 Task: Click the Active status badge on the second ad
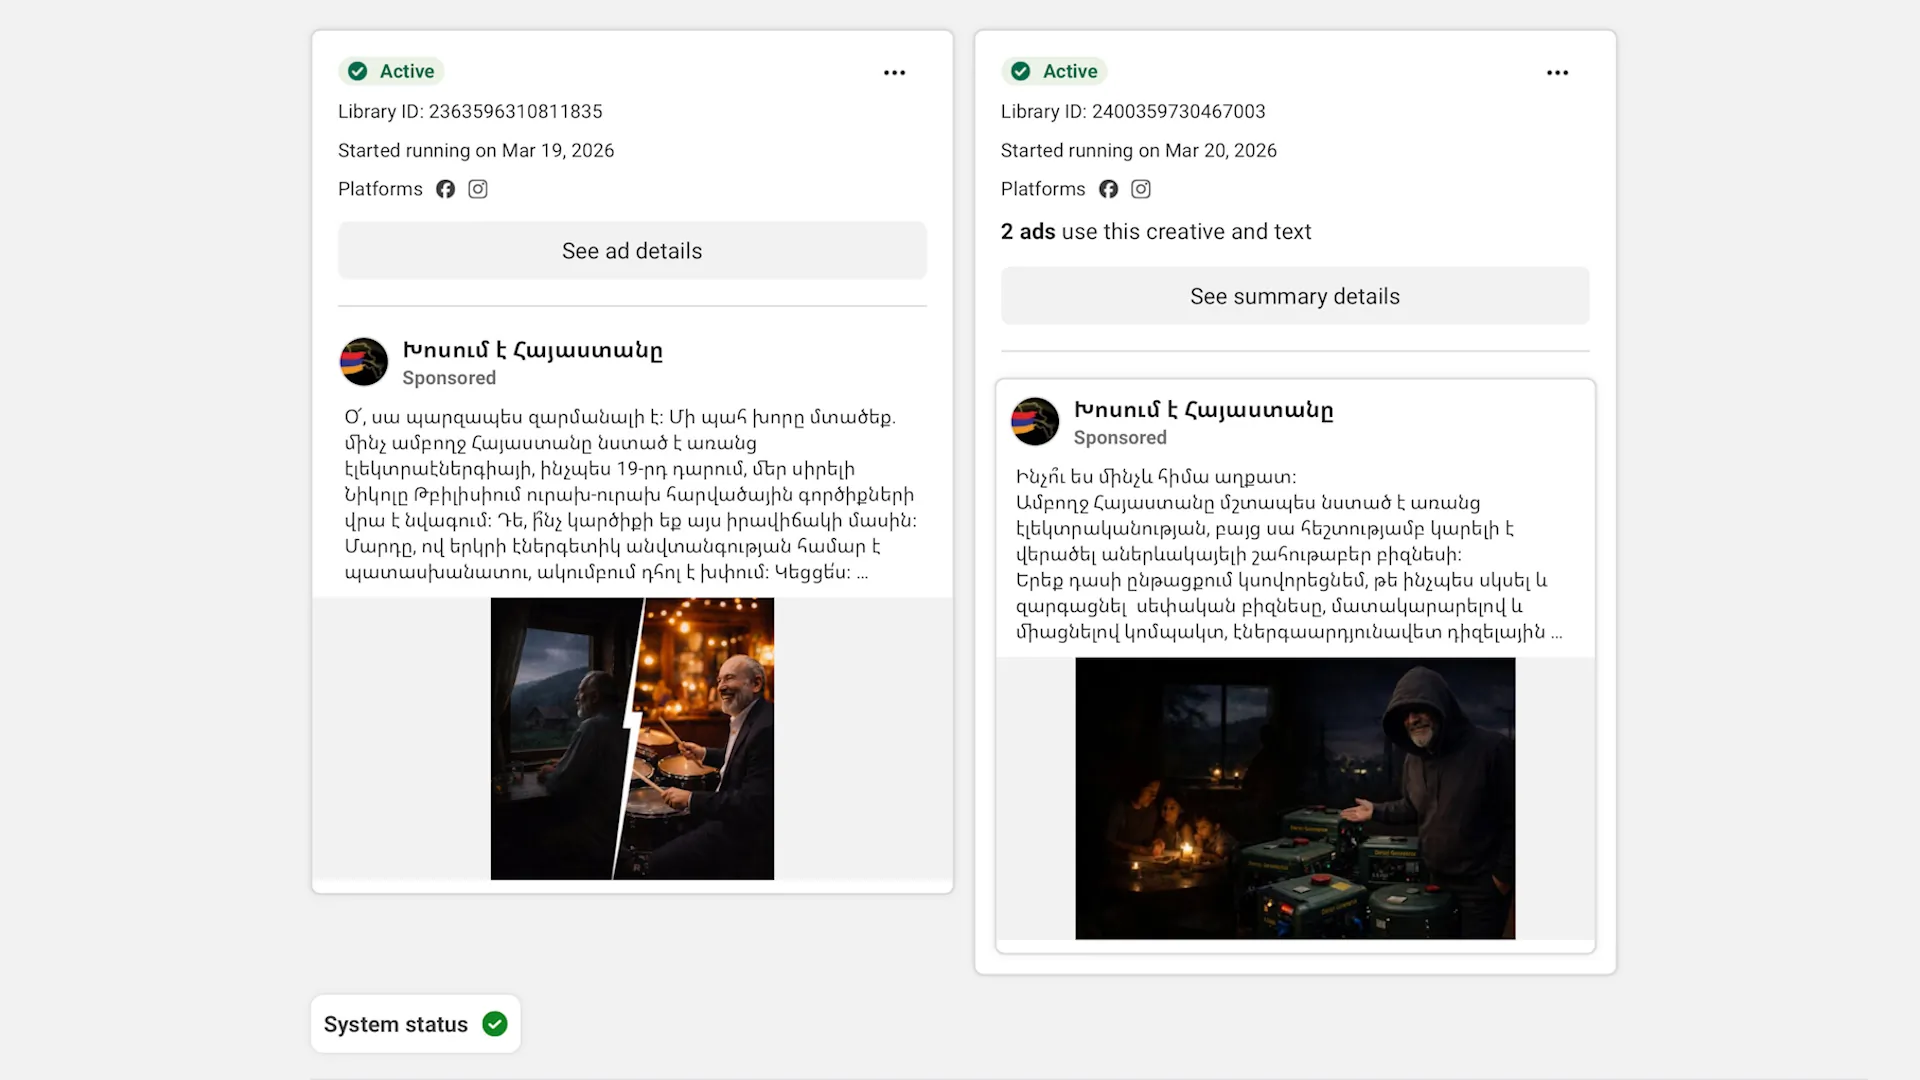click(1054, 71)
